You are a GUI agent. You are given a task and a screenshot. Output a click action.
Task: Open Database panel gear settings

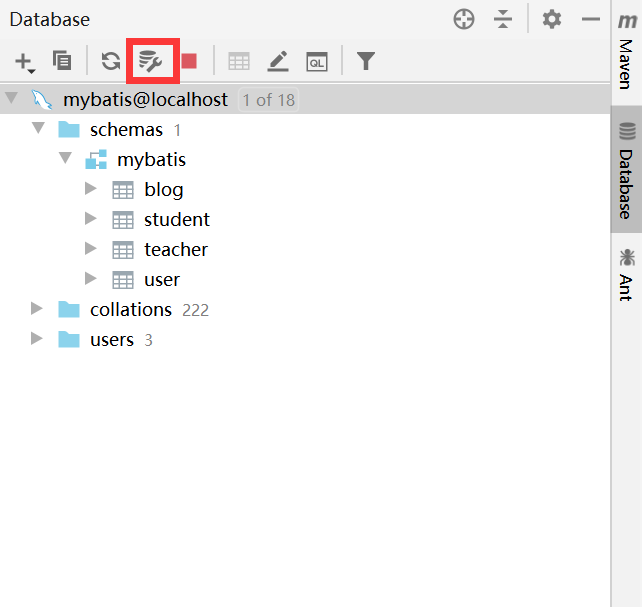pyautogui.click(x=552, y=19)
